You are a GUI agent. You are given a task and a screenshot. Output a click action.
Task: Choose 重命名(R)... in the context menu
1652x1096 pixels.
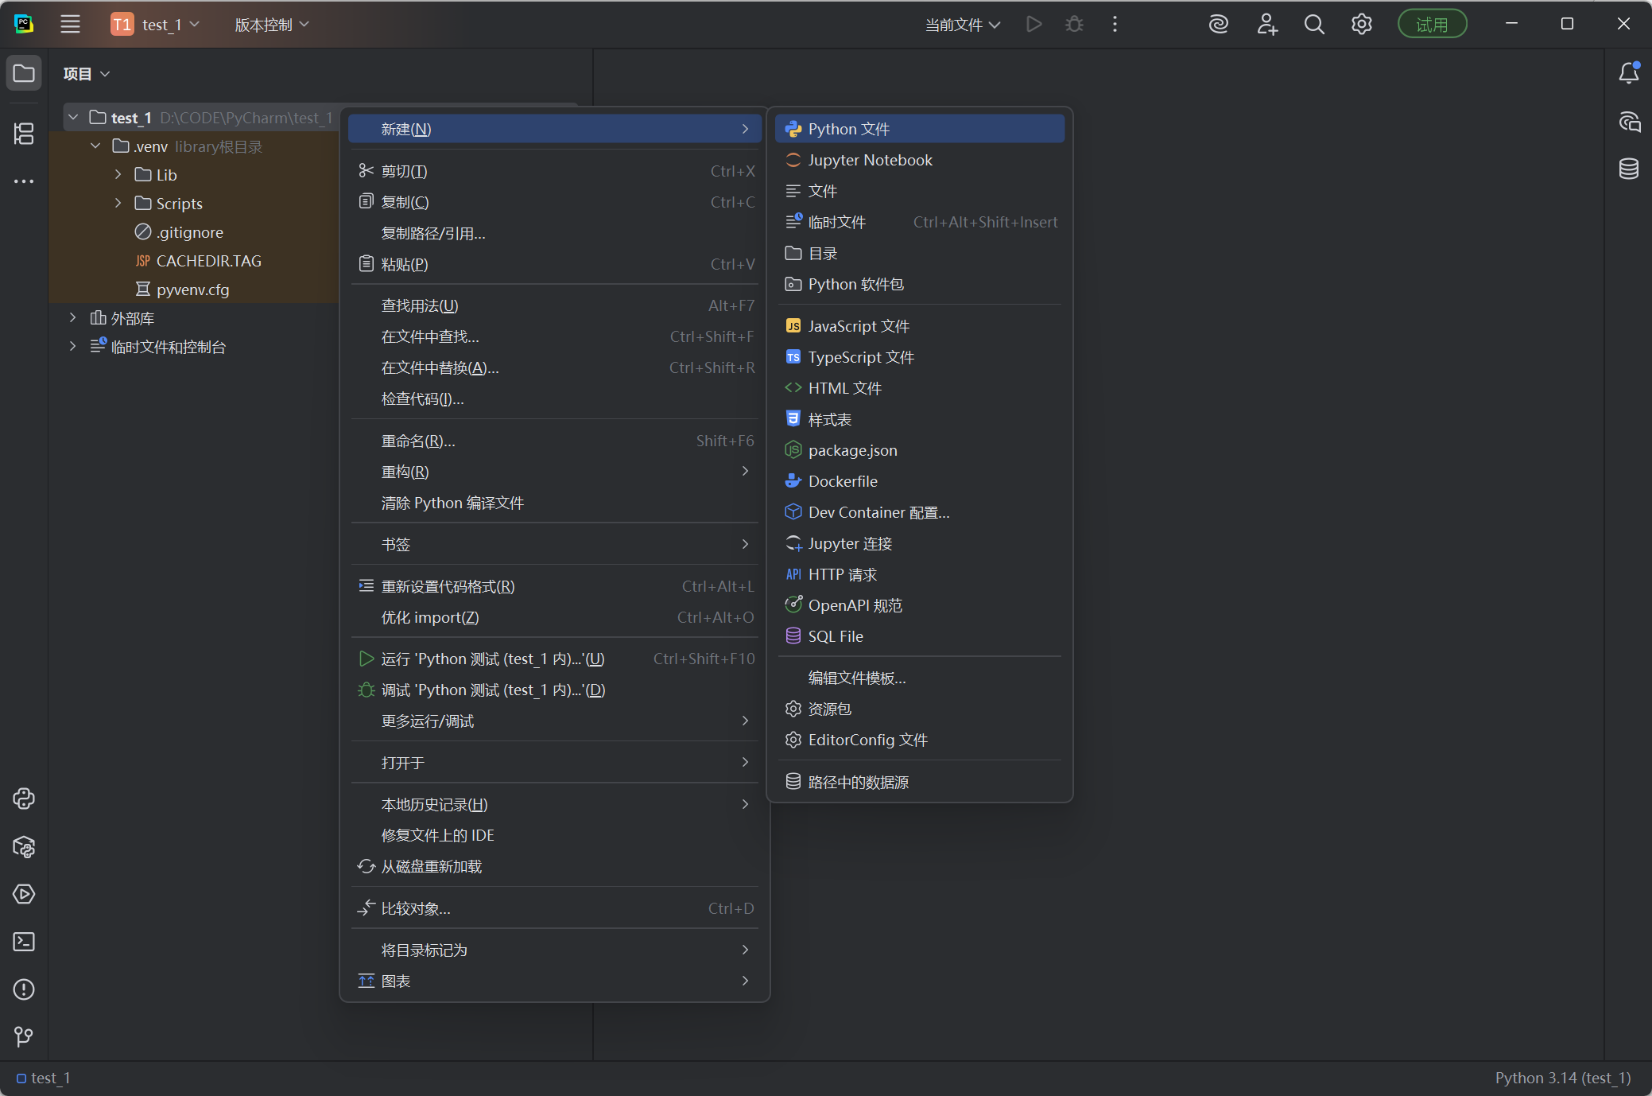[555, 441]
